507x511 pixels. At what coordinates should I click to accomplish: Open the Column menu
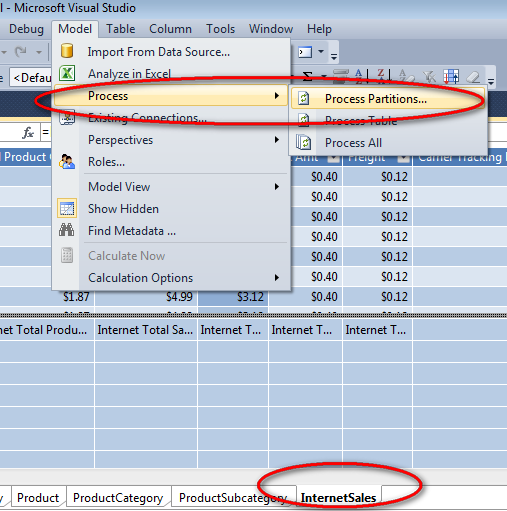[170, 29]
